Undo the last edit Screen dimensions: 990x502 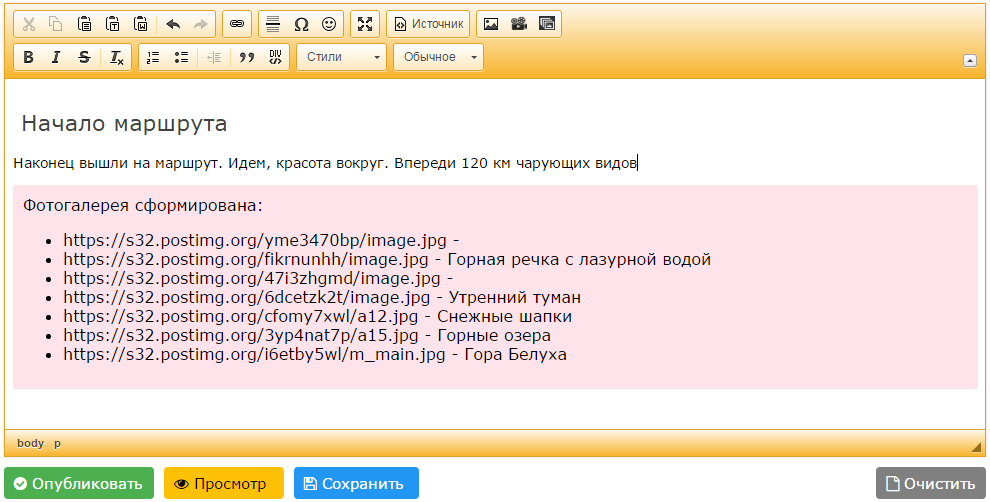pyautogui.click(x=173, y=24)
